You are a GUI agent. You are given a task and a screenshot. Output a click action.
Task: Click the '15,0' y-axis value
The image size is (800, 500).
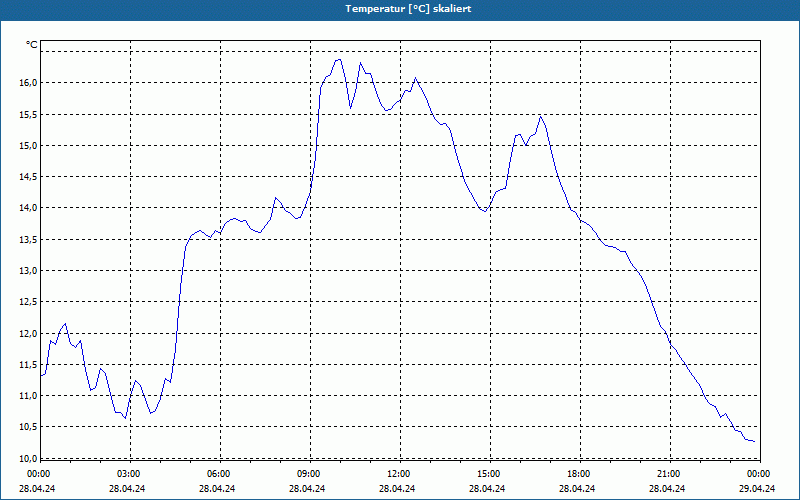[29, 145]
